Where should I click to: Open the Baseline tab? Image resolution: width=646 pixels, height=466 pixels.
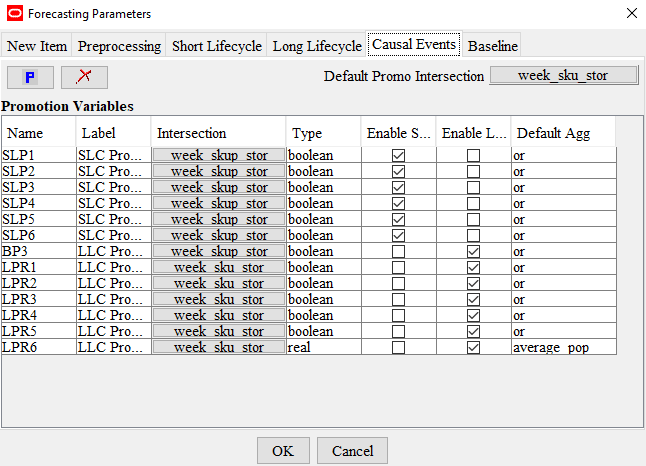(x=493, y=46)
